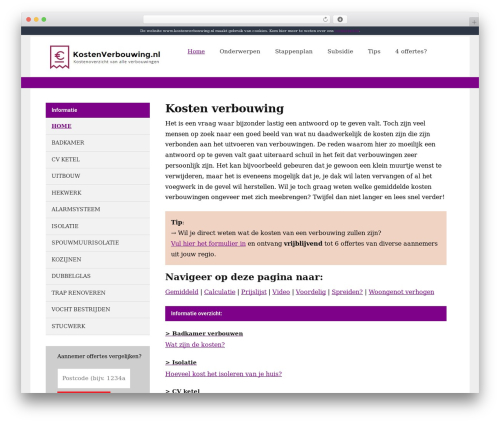Go to the Stappenplan menu item
This screenshot has width=500, height=423.
tap(294, 51)
